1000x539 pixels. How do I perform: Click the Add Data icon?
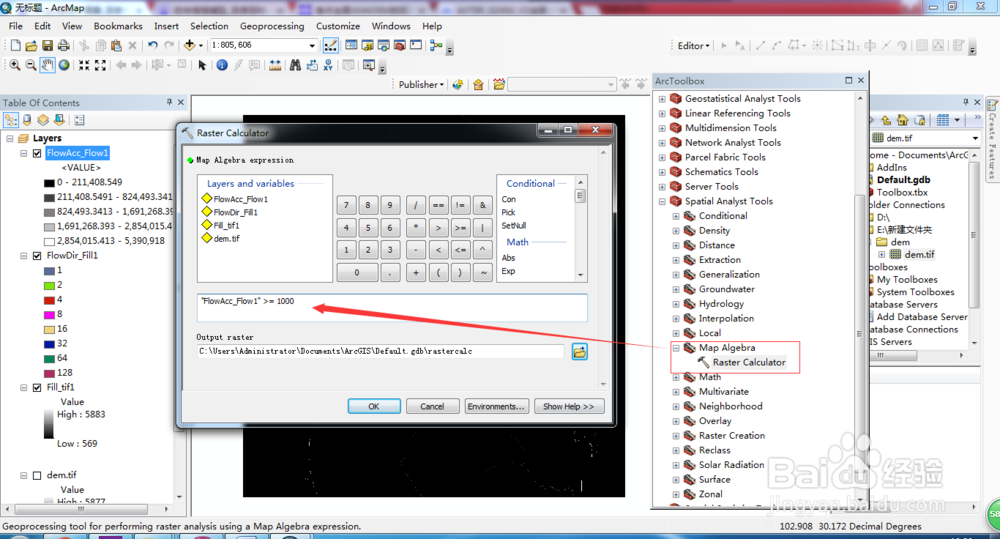[189, 45]
